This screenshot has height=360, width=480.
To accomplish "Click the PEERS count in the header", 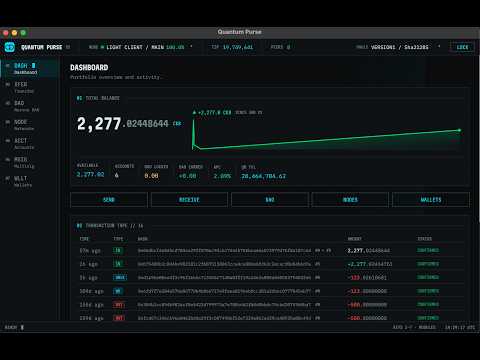I will click(x=288, y=47).
